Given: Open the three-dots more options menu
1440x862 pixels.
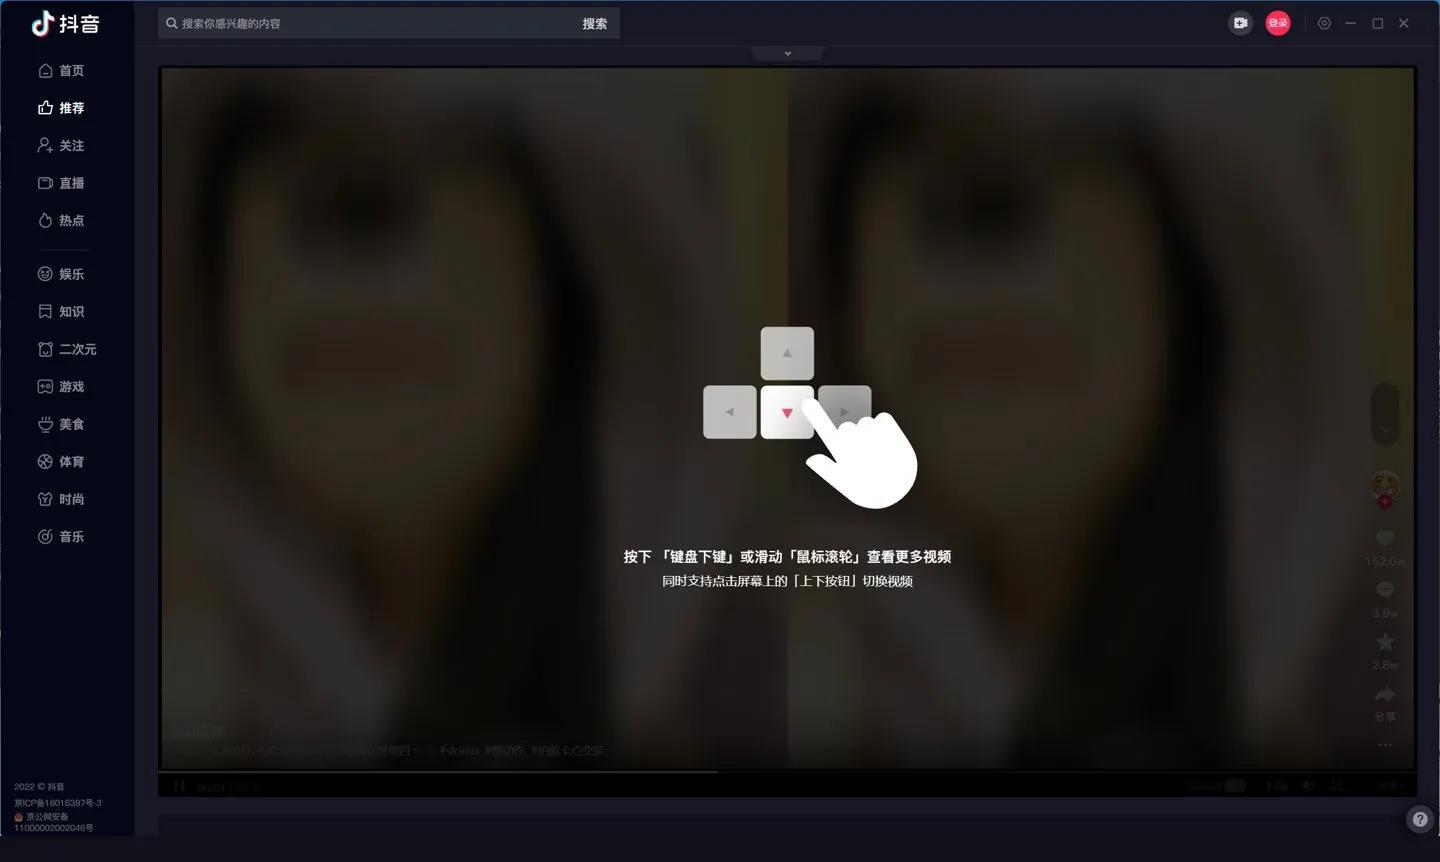Looking at the screenshot, I should (1385, 745).
